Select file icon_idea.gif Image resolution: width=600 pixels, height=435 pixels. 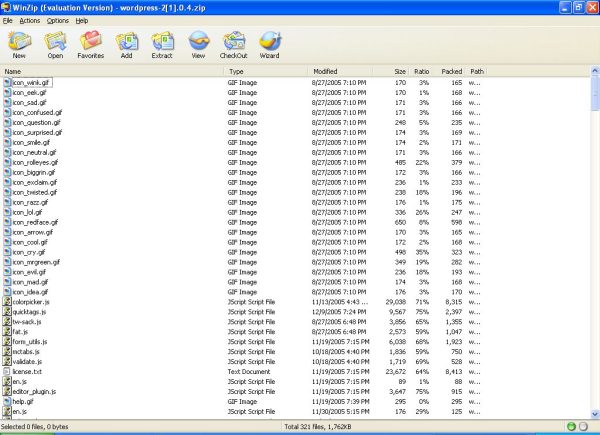[x=30, y=292]
